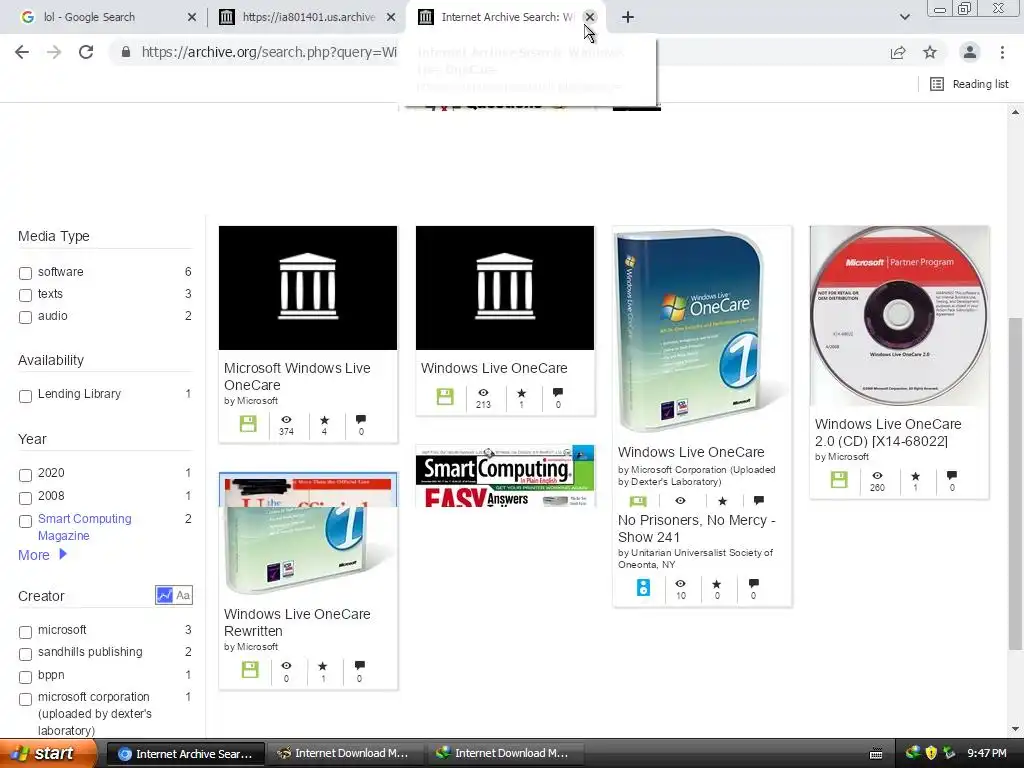Open Windows Live OneCare 2.0 (CD) [X14-68022] link
This screenshot has height=768, width=1024.
[x=888, y=432]
